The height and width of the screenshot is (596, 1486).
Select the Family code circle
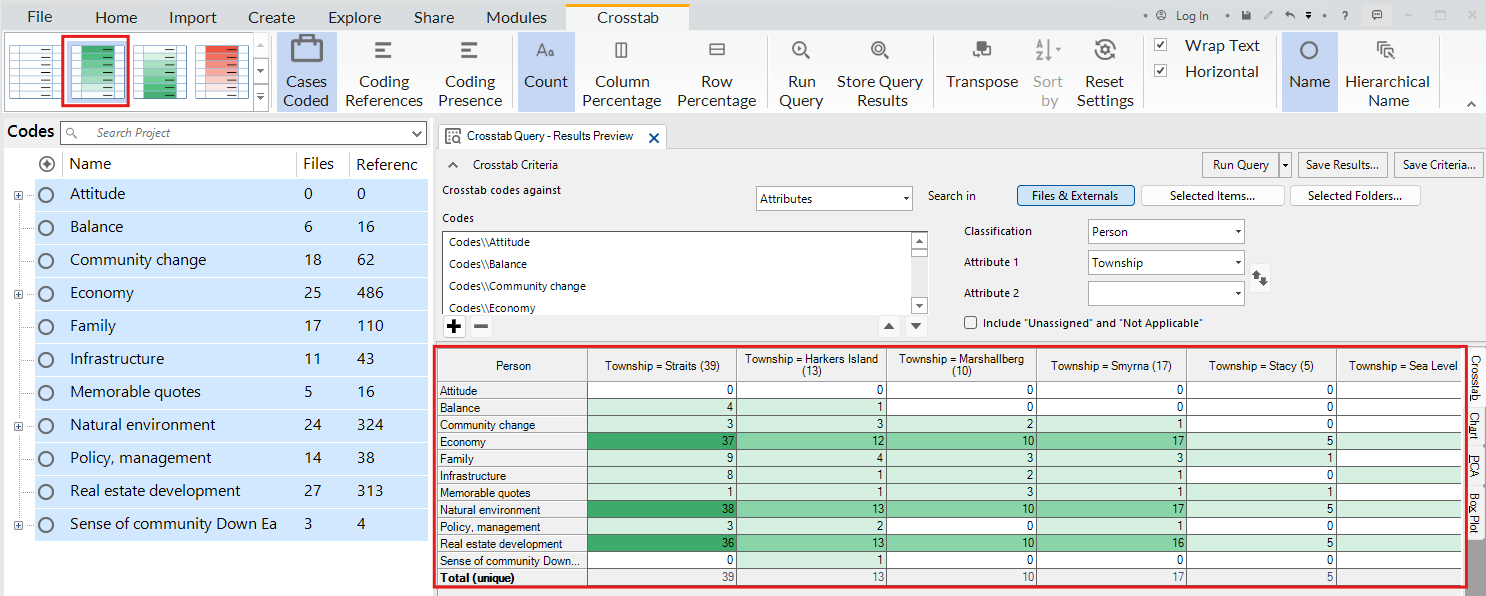coord(46,326)
